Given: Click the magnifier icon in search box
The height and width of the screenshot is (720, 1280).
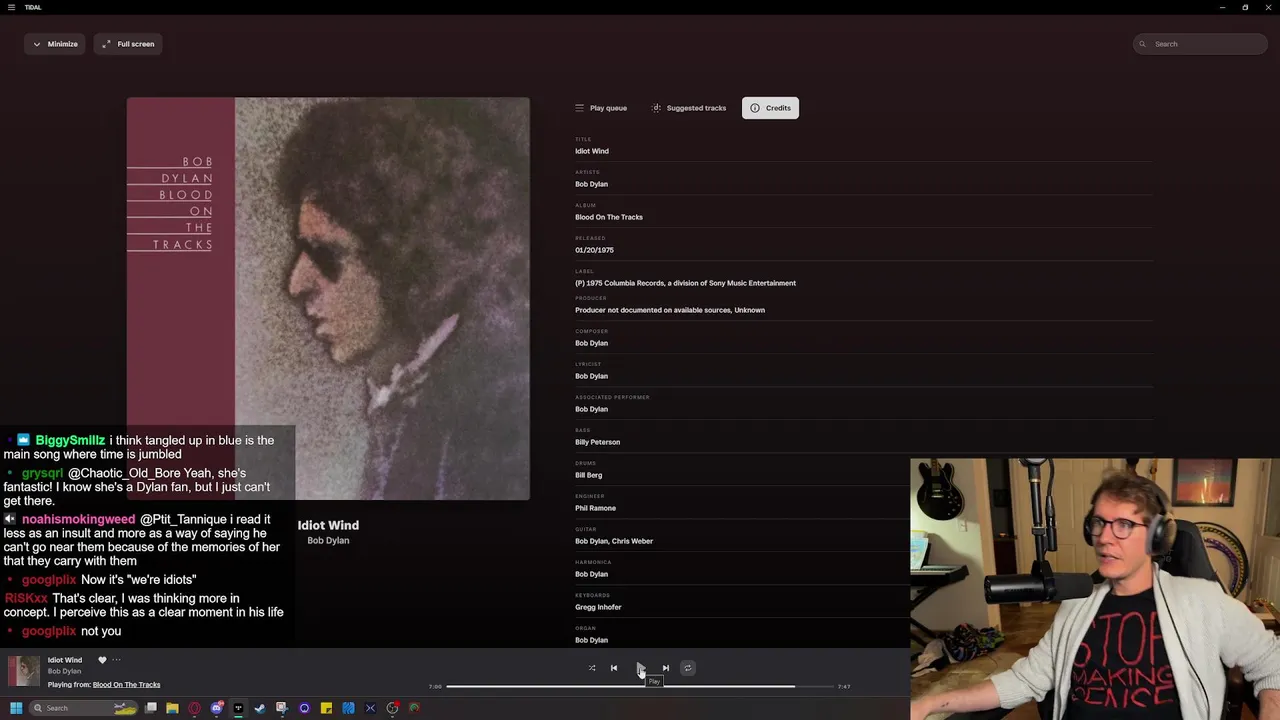Looking at the screenshot, I should (1144, 44).
